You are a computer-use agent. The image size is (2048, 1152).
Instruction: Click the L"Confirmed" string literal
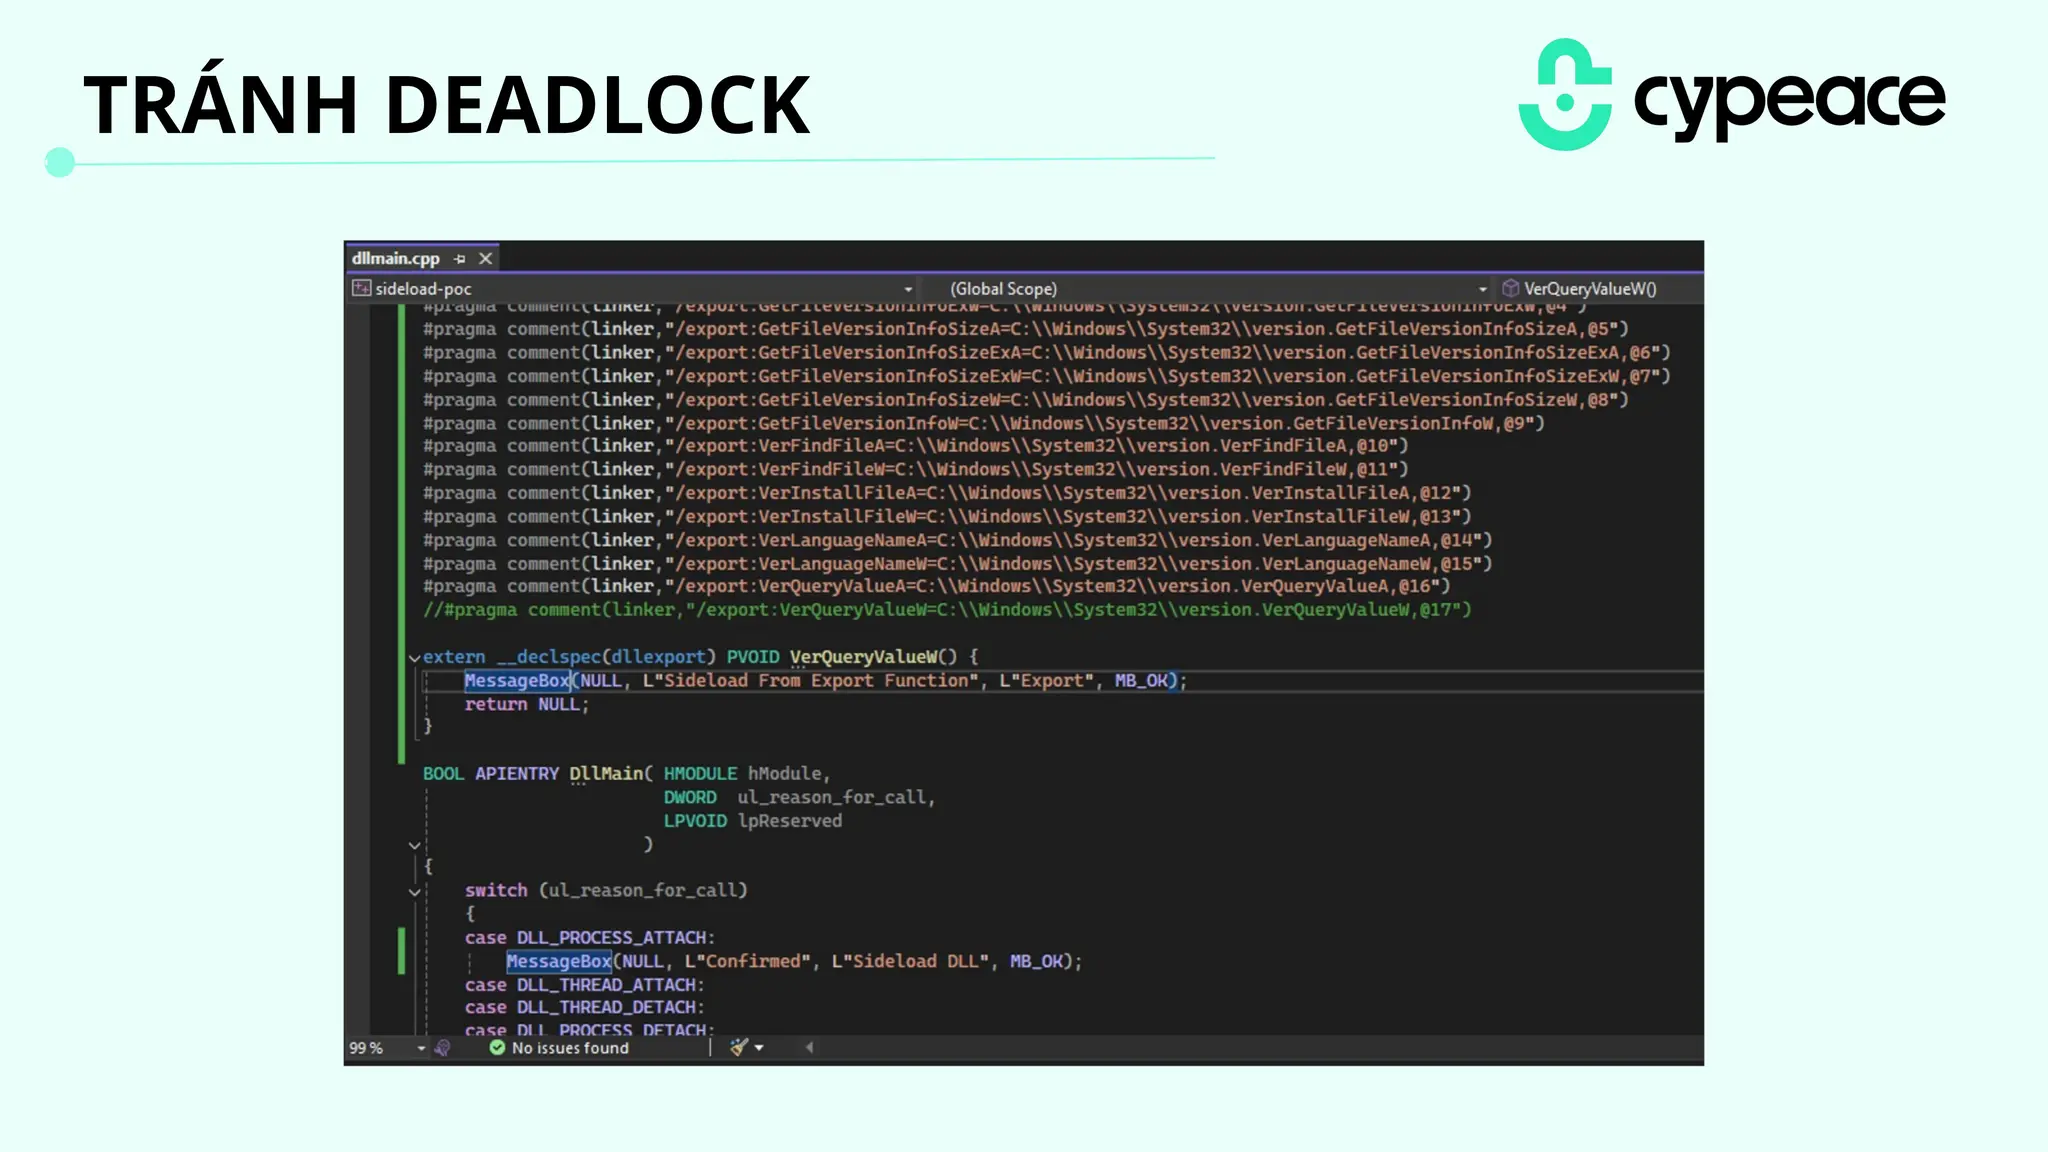coord(748,961)
